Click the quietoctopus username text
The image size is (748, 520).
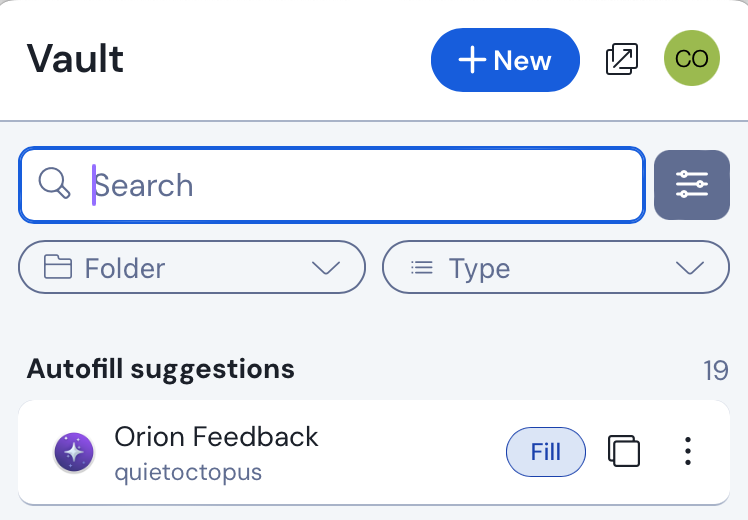pyautogui.click(x=188, y=472)
